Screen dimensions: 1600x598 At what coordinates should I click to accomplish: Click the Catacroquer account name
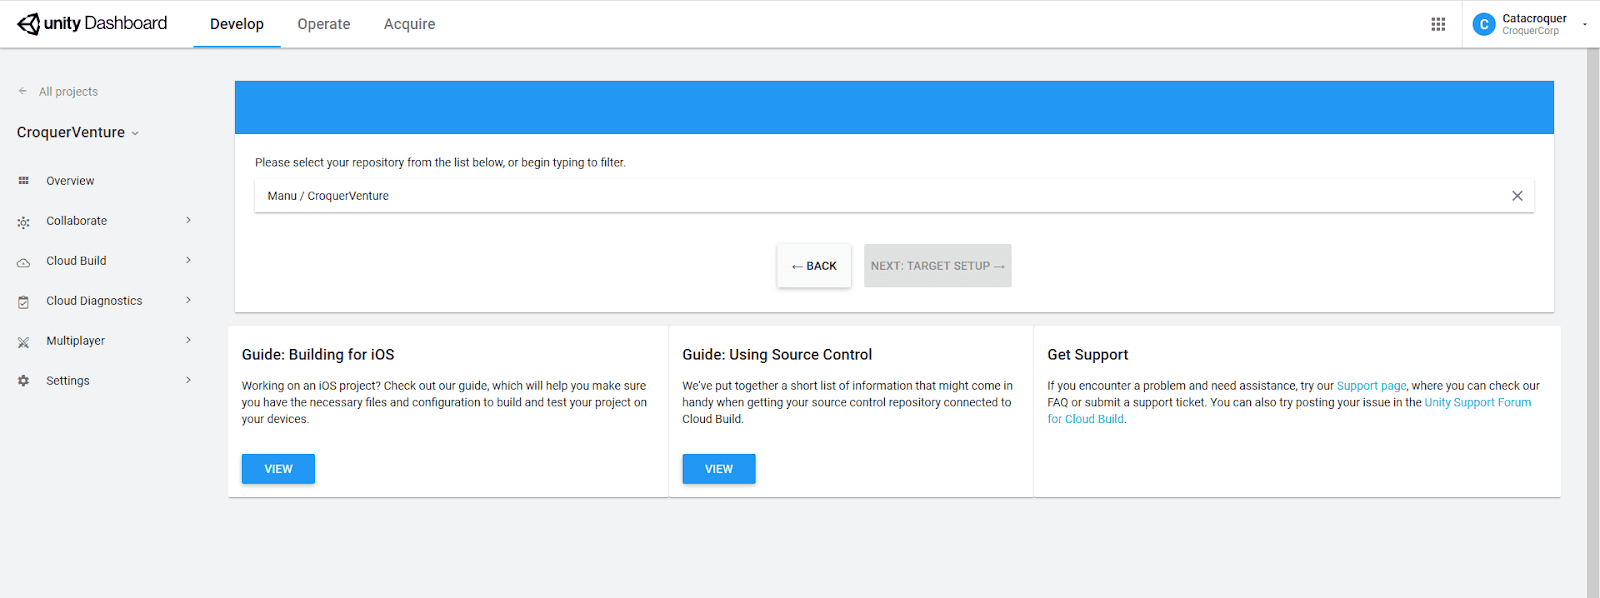click(1534, 18)
